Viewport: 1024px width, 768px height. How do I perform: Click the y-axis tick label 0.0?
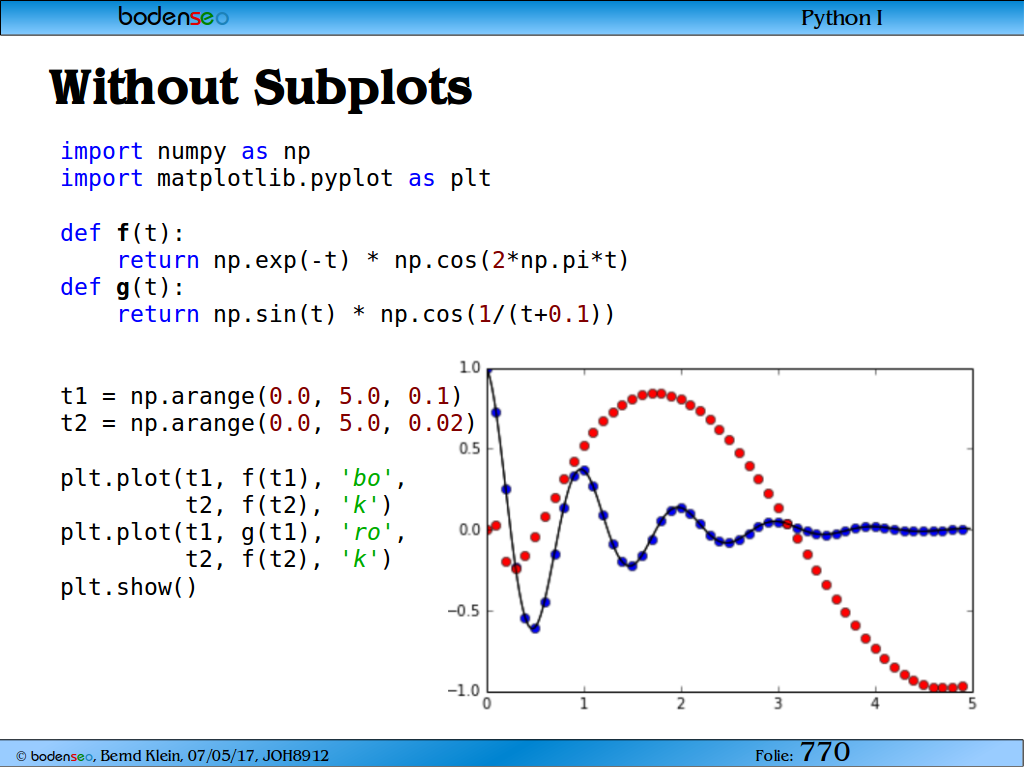(x=470, y=530)
